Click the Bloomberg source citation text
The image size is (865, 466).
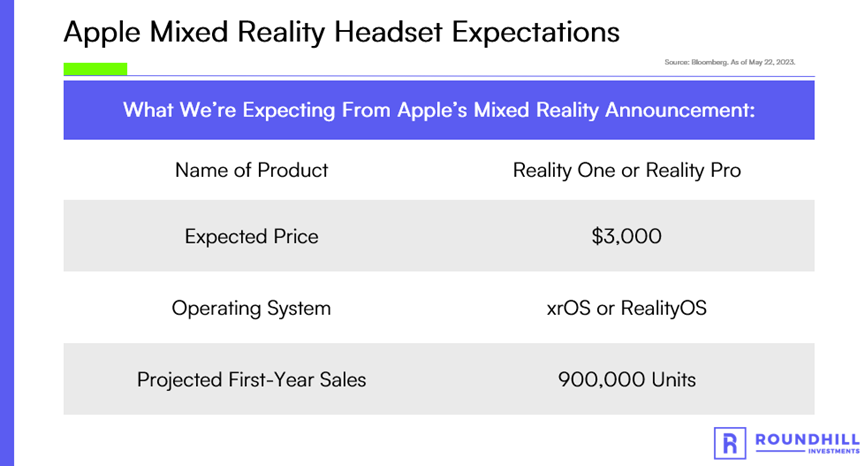[x=729, y=62]
